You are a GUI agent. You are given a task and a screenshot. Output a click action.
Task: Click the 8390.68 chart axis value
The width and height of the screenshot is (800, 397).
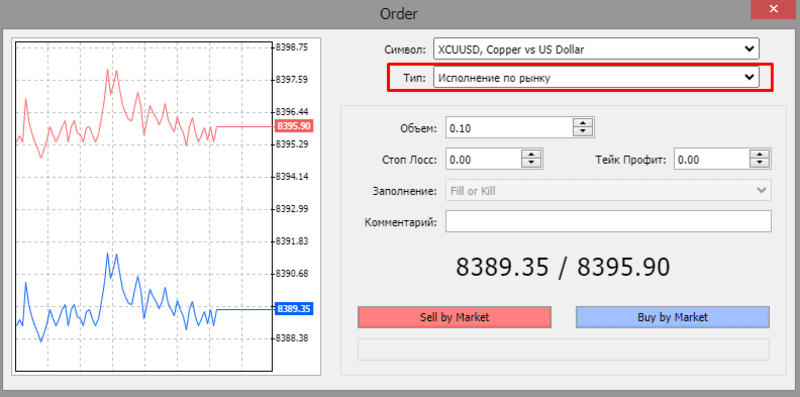tap(292, 274)
